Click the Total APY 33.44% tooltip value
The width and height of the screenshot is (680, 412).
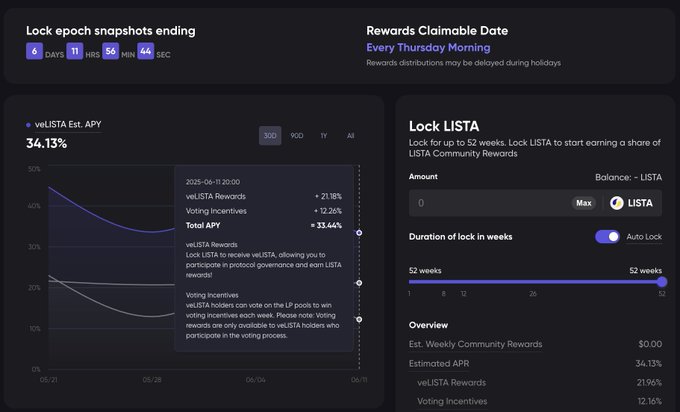pos(326,226)
